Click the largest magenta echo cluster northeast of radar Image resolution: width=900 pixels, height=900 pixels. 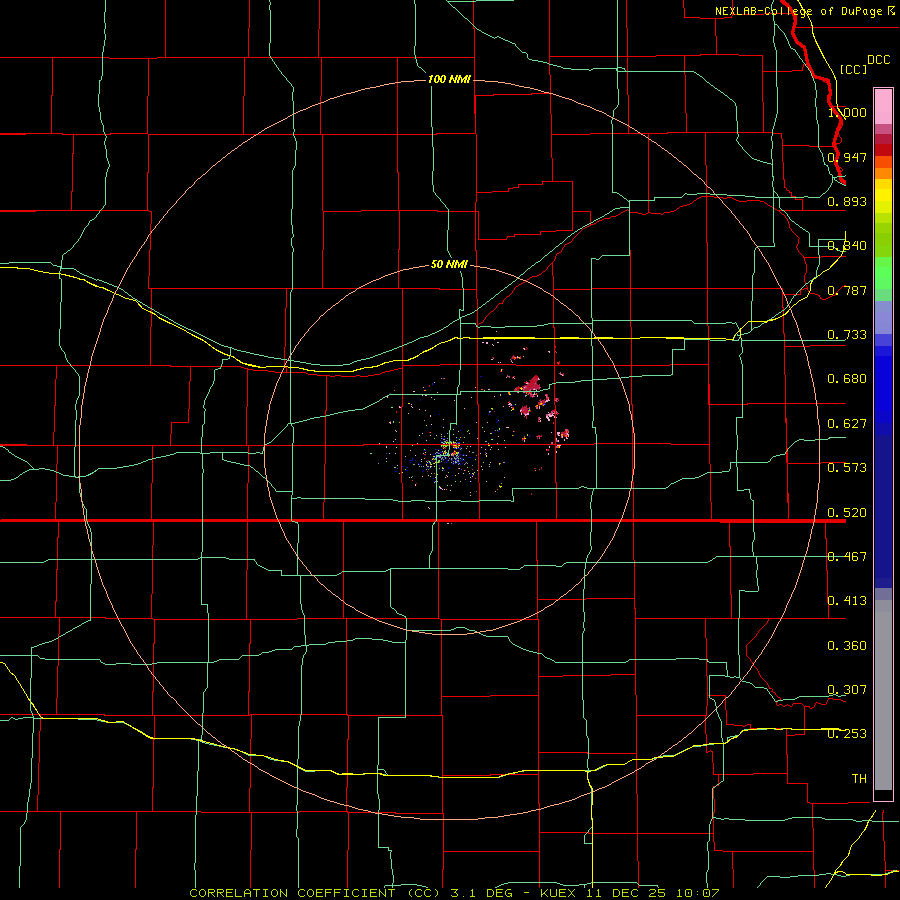click(x=530, y=386)
